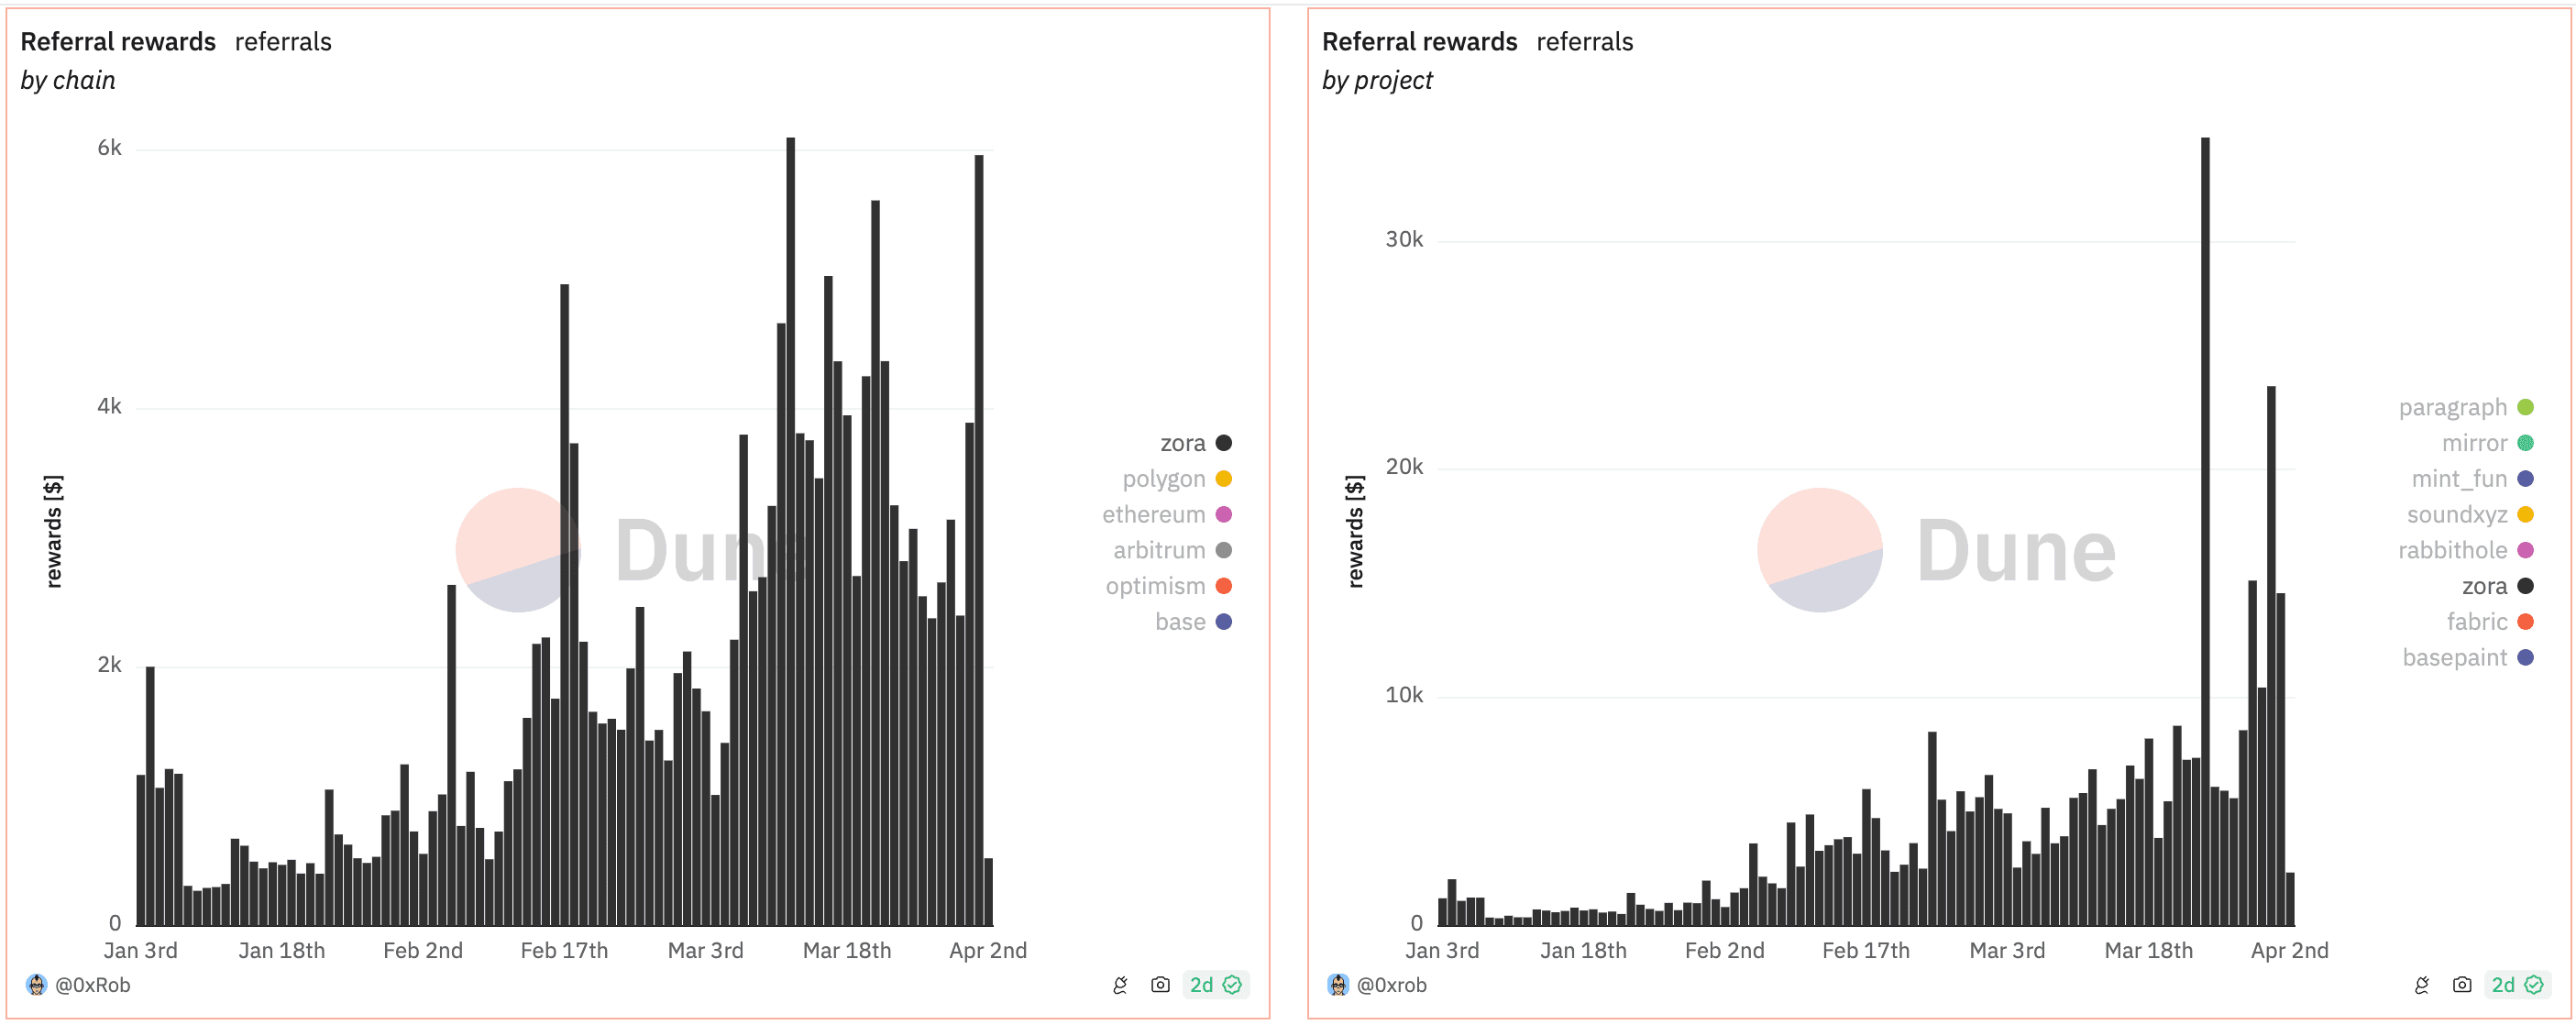Click Jan 3rd axis label in by project chart
The width and height of the screenshot is (2576, 1025).
point(1442,952)
